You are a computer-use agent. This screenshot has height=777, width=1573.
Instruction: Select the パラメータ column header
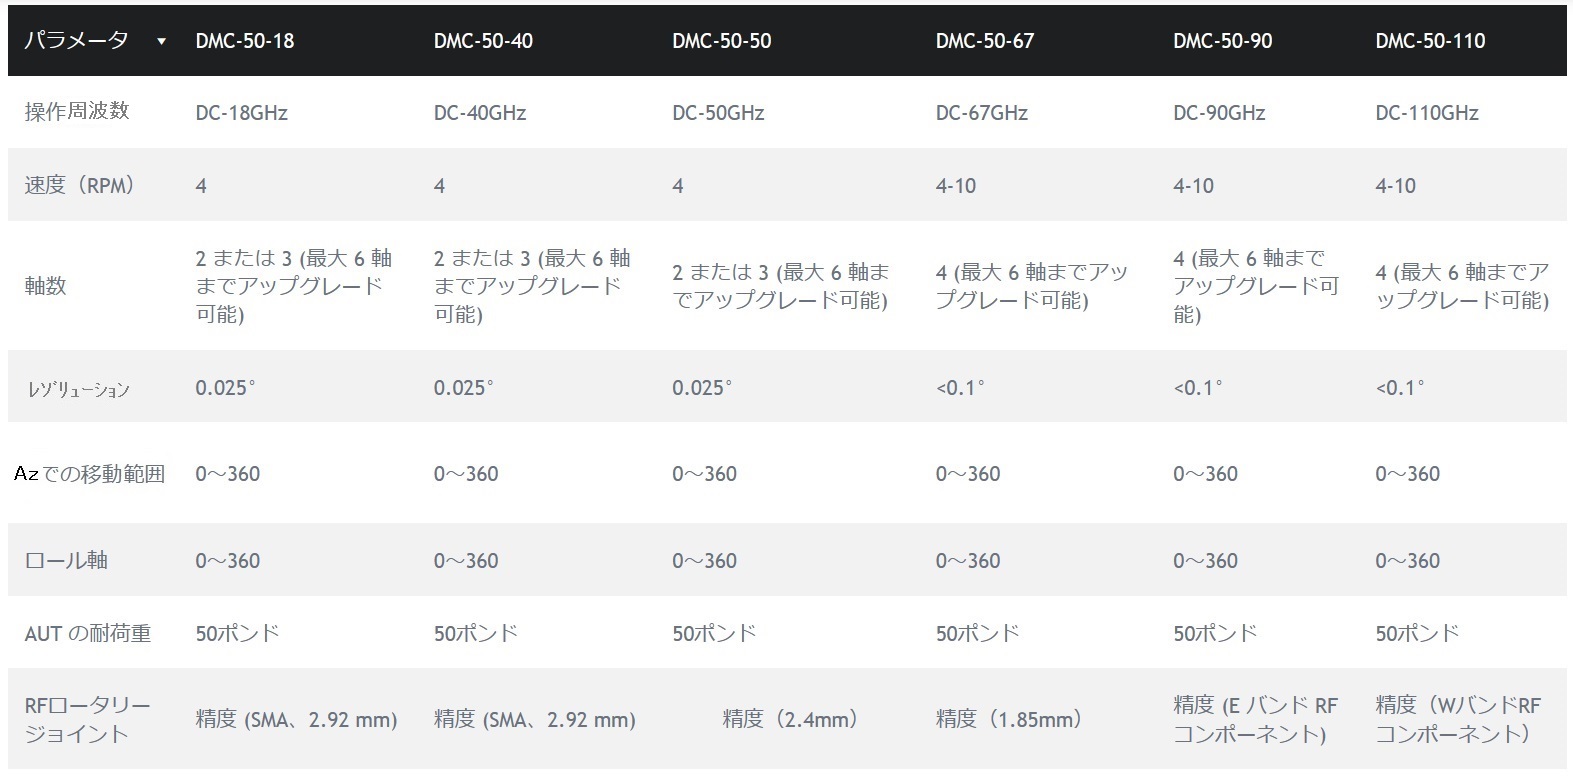[76, 41]
